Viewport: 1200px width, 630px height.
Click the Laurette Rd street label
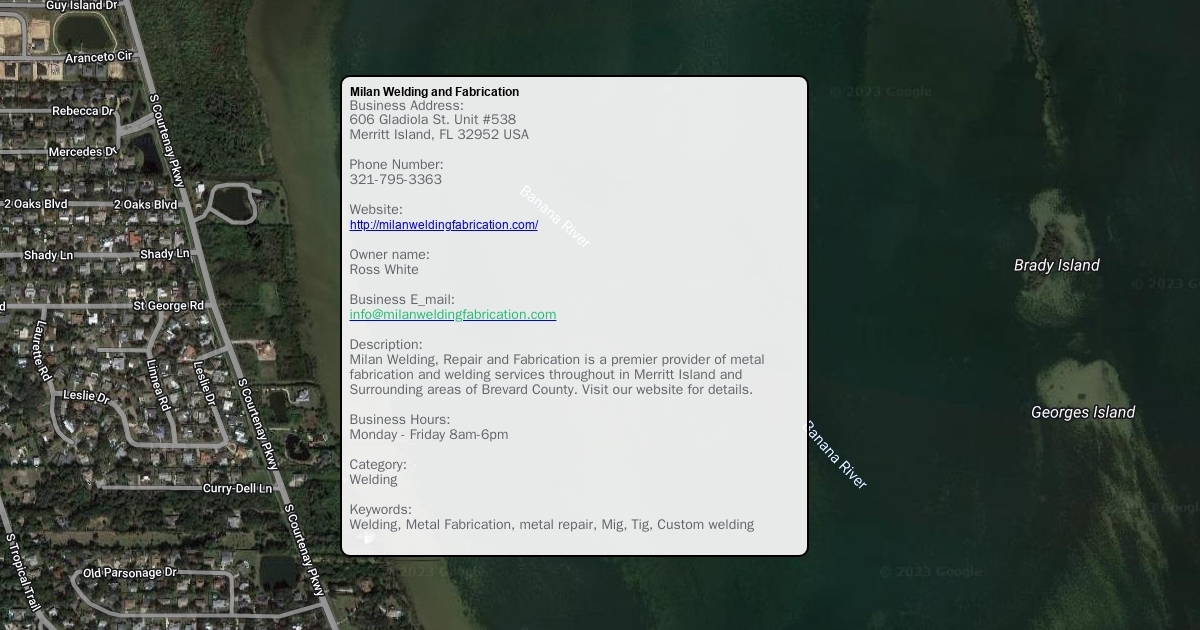click(x=42, y=350)
